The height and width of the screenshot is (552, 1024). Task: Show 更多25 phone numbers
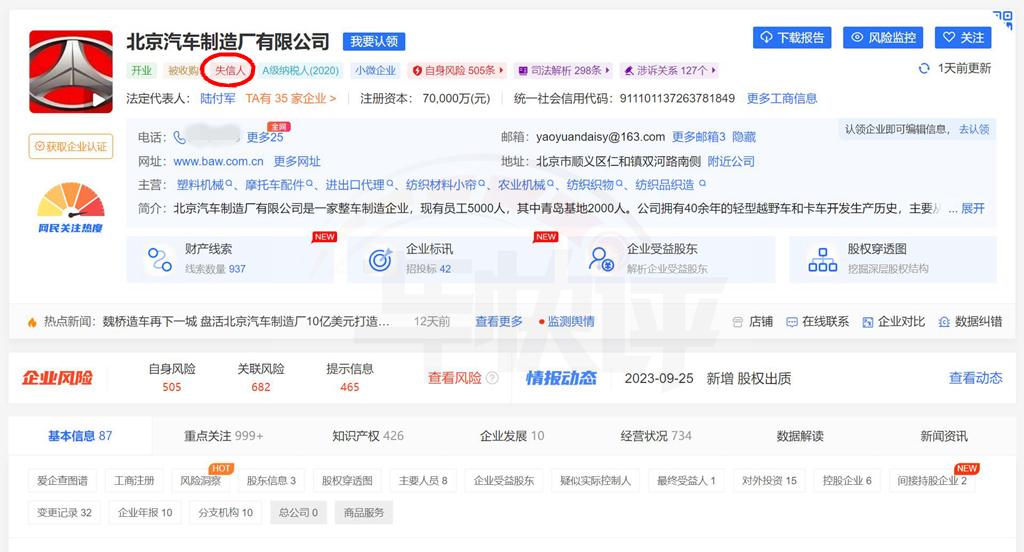click(264, 137)
